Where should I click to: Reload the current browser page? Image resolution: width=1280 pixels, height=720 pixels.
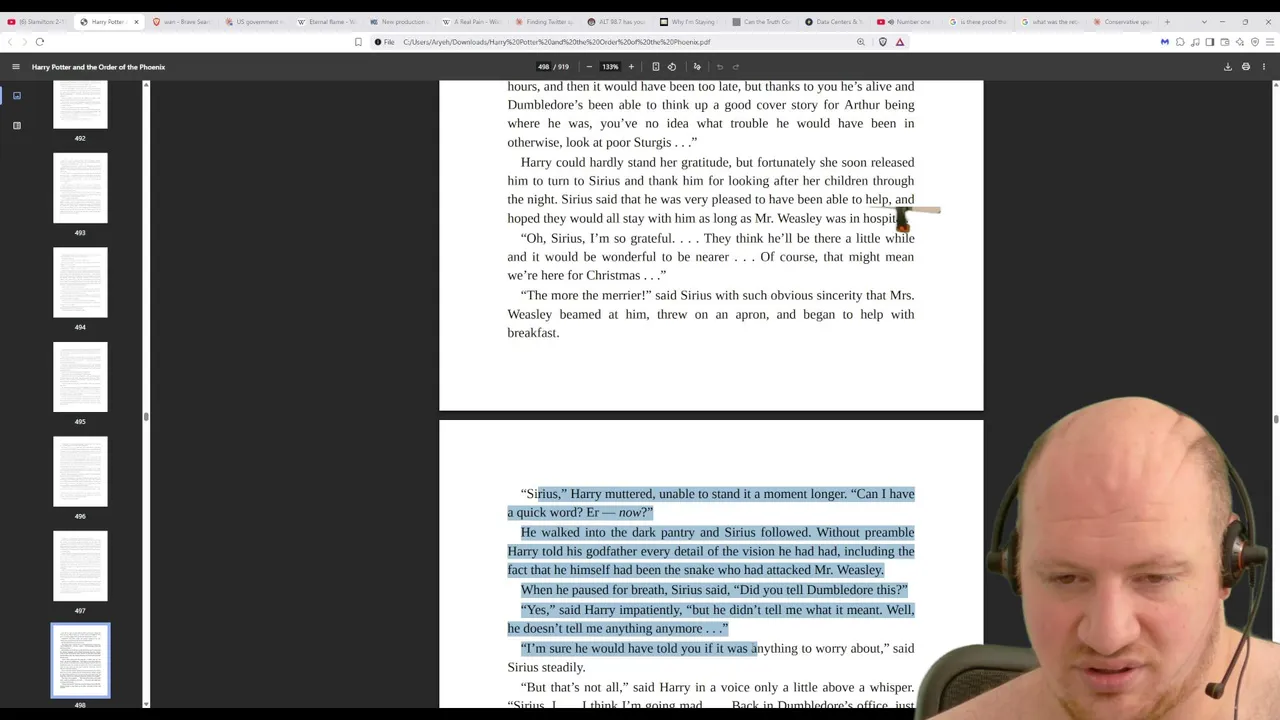pyautogui.click(x=40, y=42)
